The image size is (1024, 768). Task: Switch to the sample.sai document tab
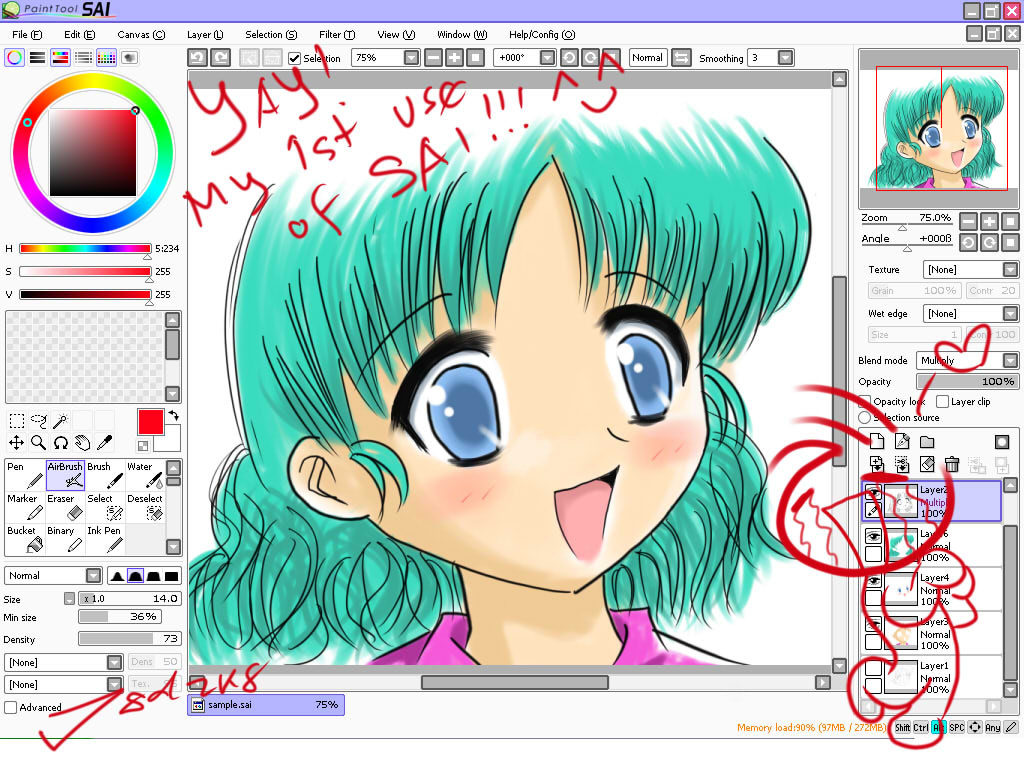[x=266, y=705]
